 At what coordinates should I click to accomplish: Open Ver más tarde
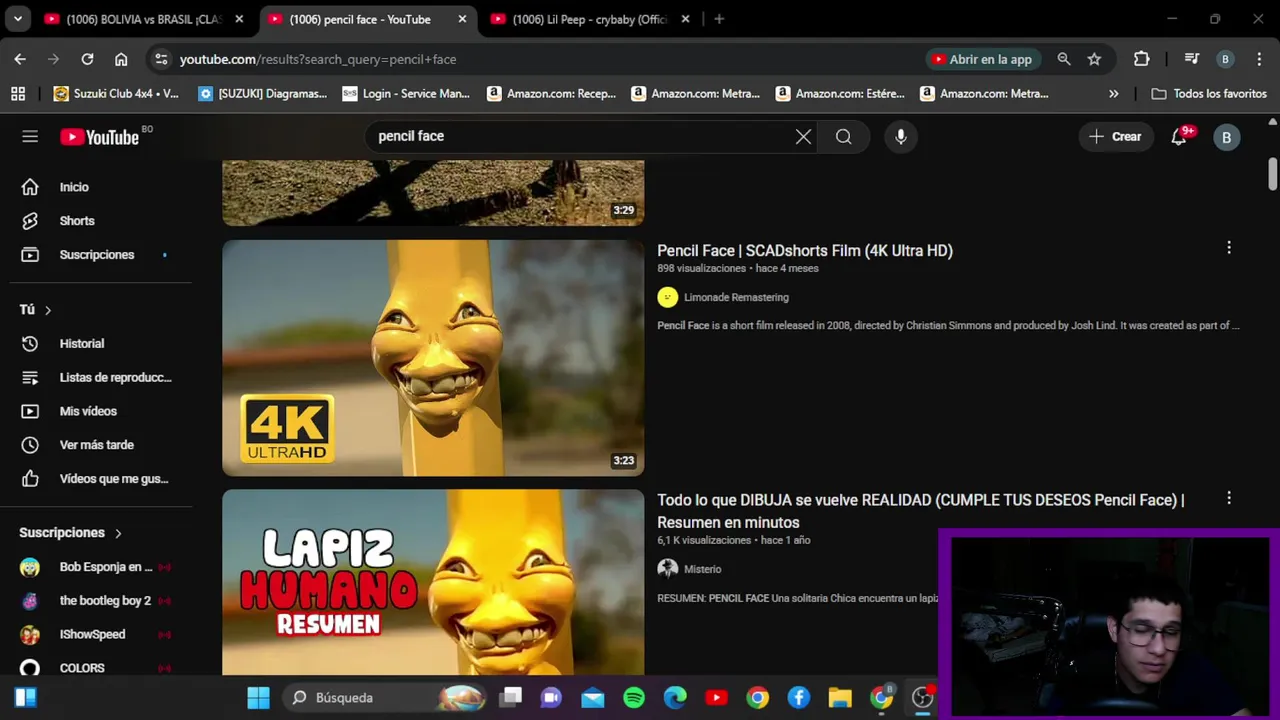(96, 445)
